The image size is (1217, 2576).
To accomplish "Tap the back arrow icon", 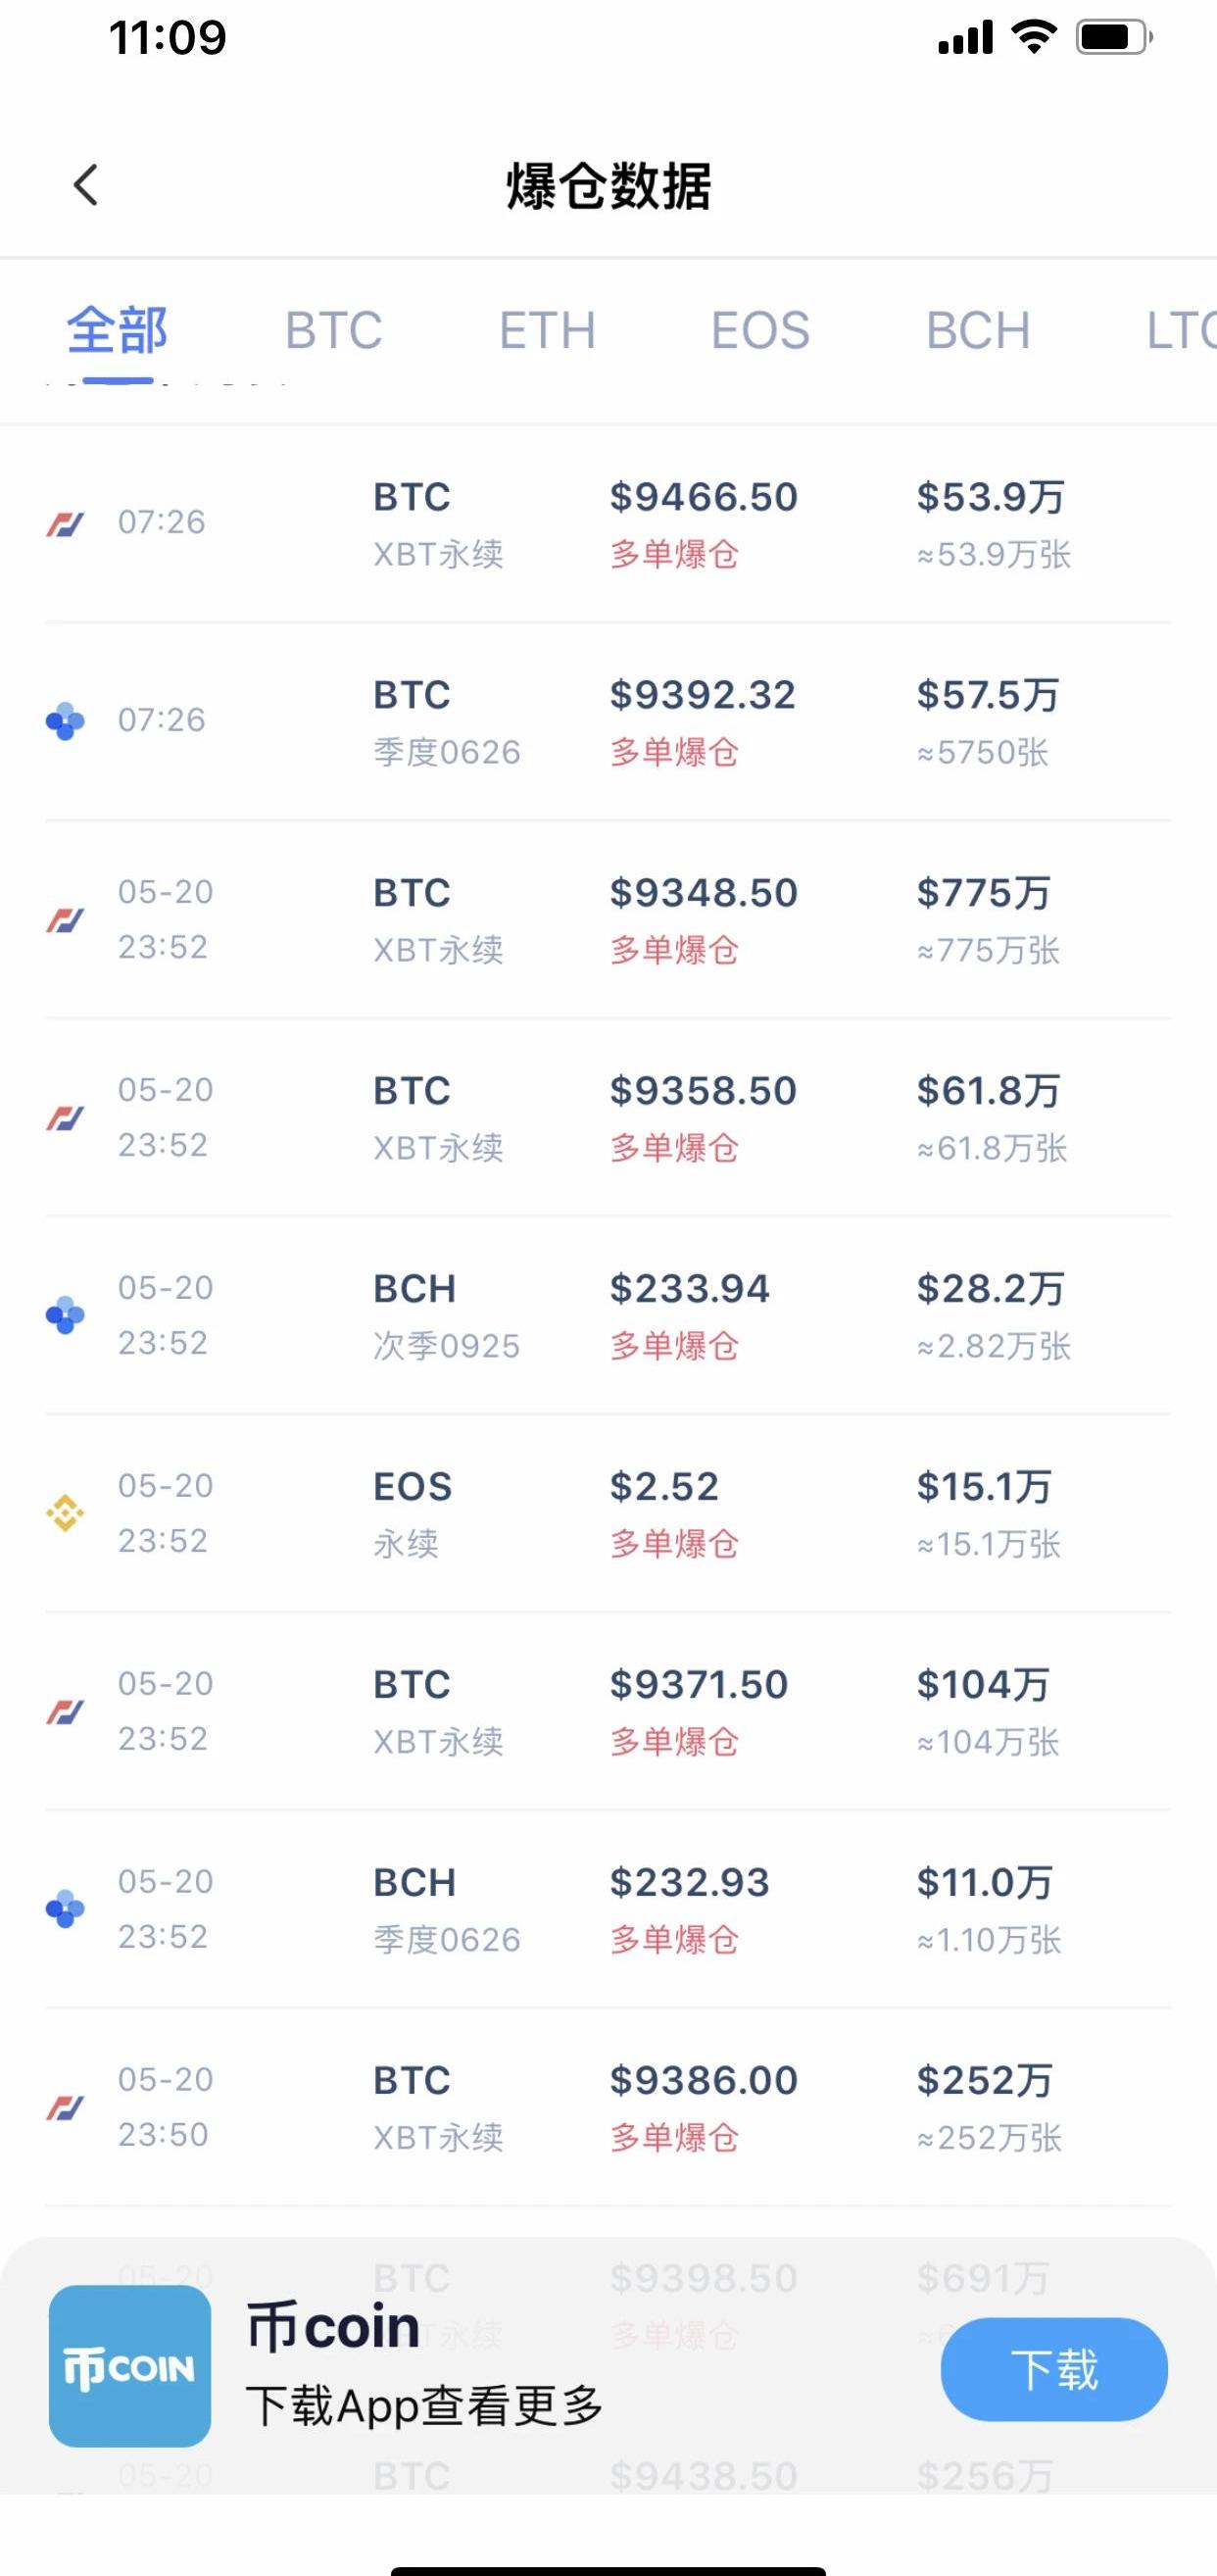I will [87, 185].
